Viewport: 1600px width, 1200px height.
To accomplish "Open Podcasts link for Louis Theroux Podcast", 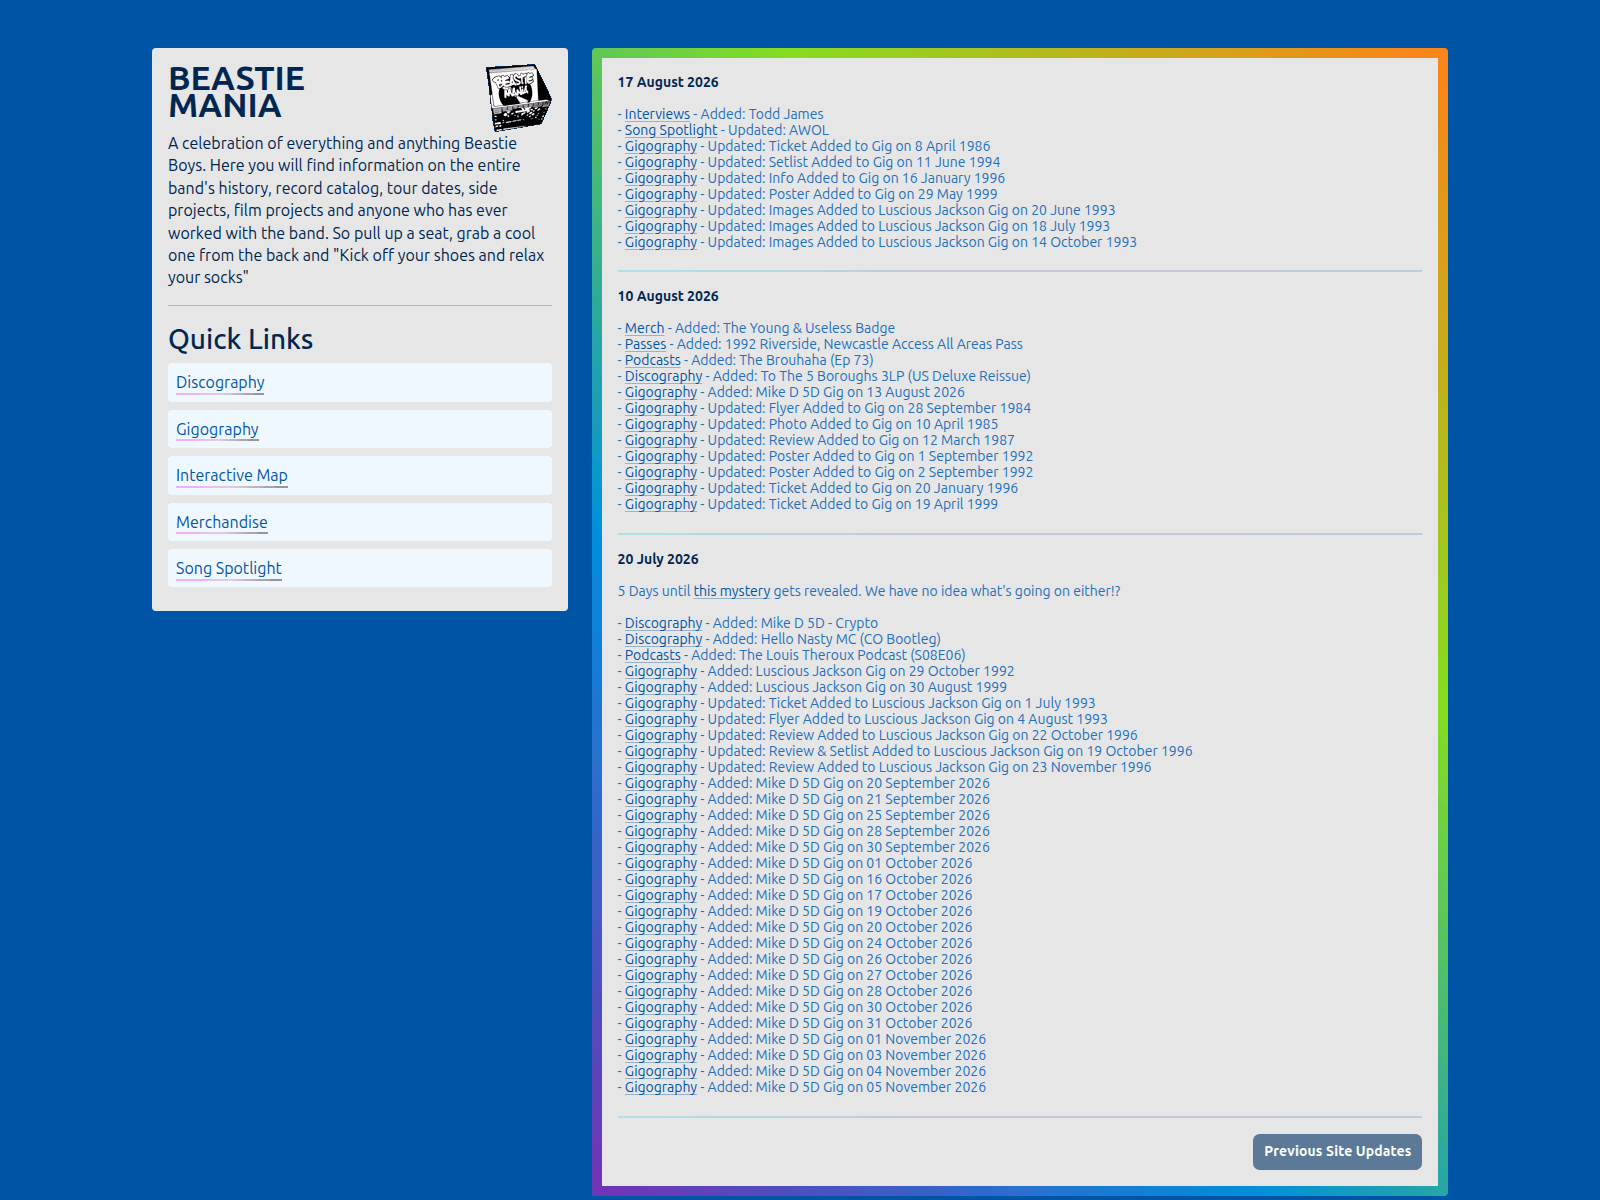I will pos(652,655).
